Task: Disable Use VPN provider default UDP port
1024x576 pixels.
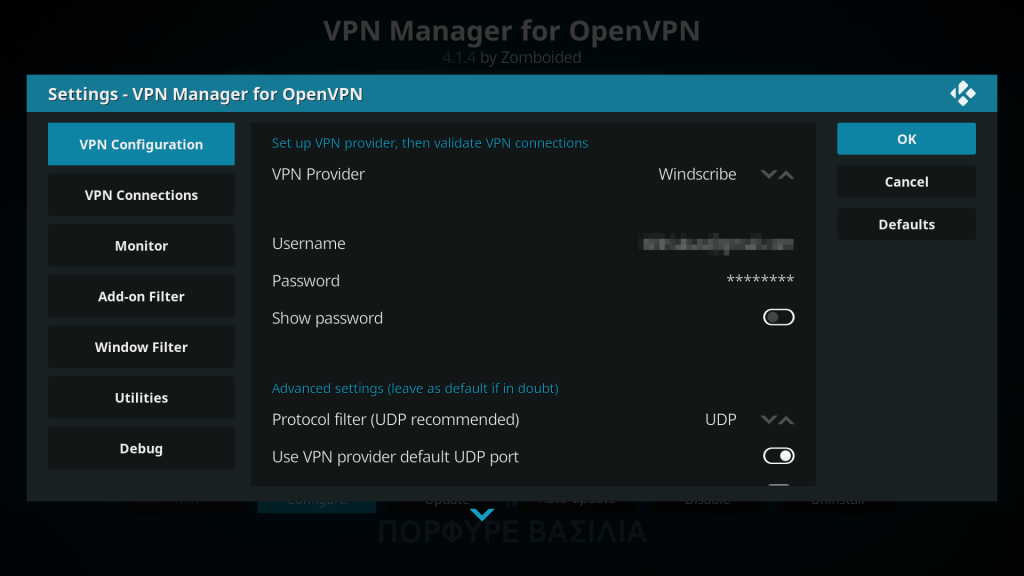Action: pyautogui.click(x=778, y=457)
